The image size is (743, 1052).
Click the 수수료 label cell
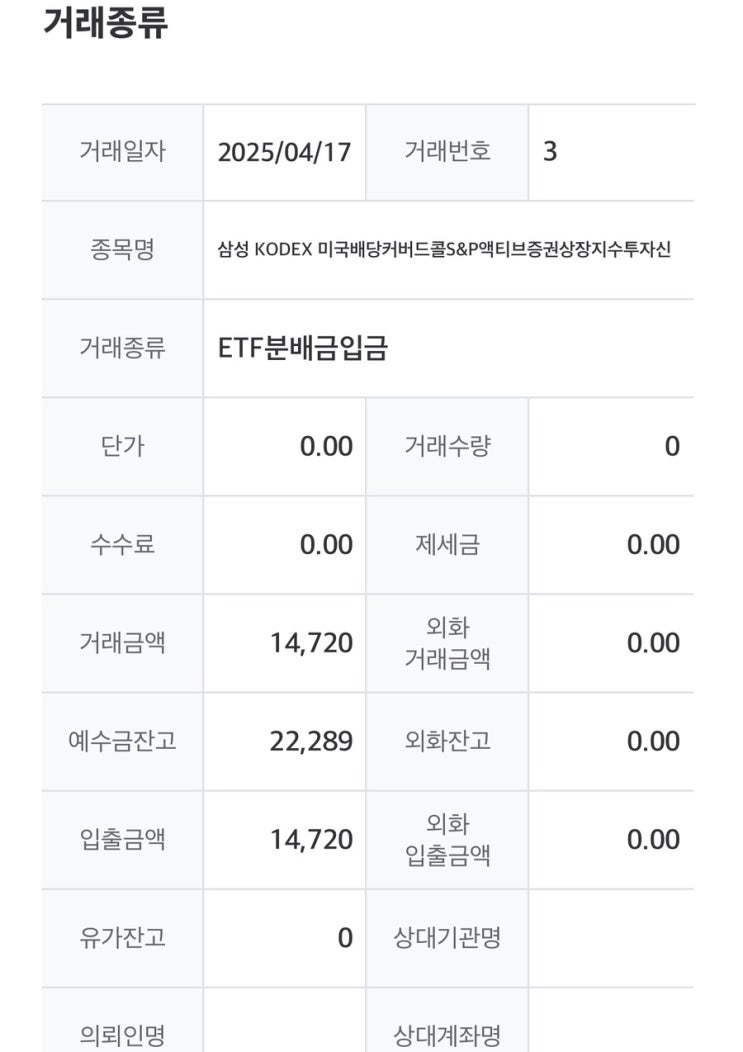click(122, 544)
